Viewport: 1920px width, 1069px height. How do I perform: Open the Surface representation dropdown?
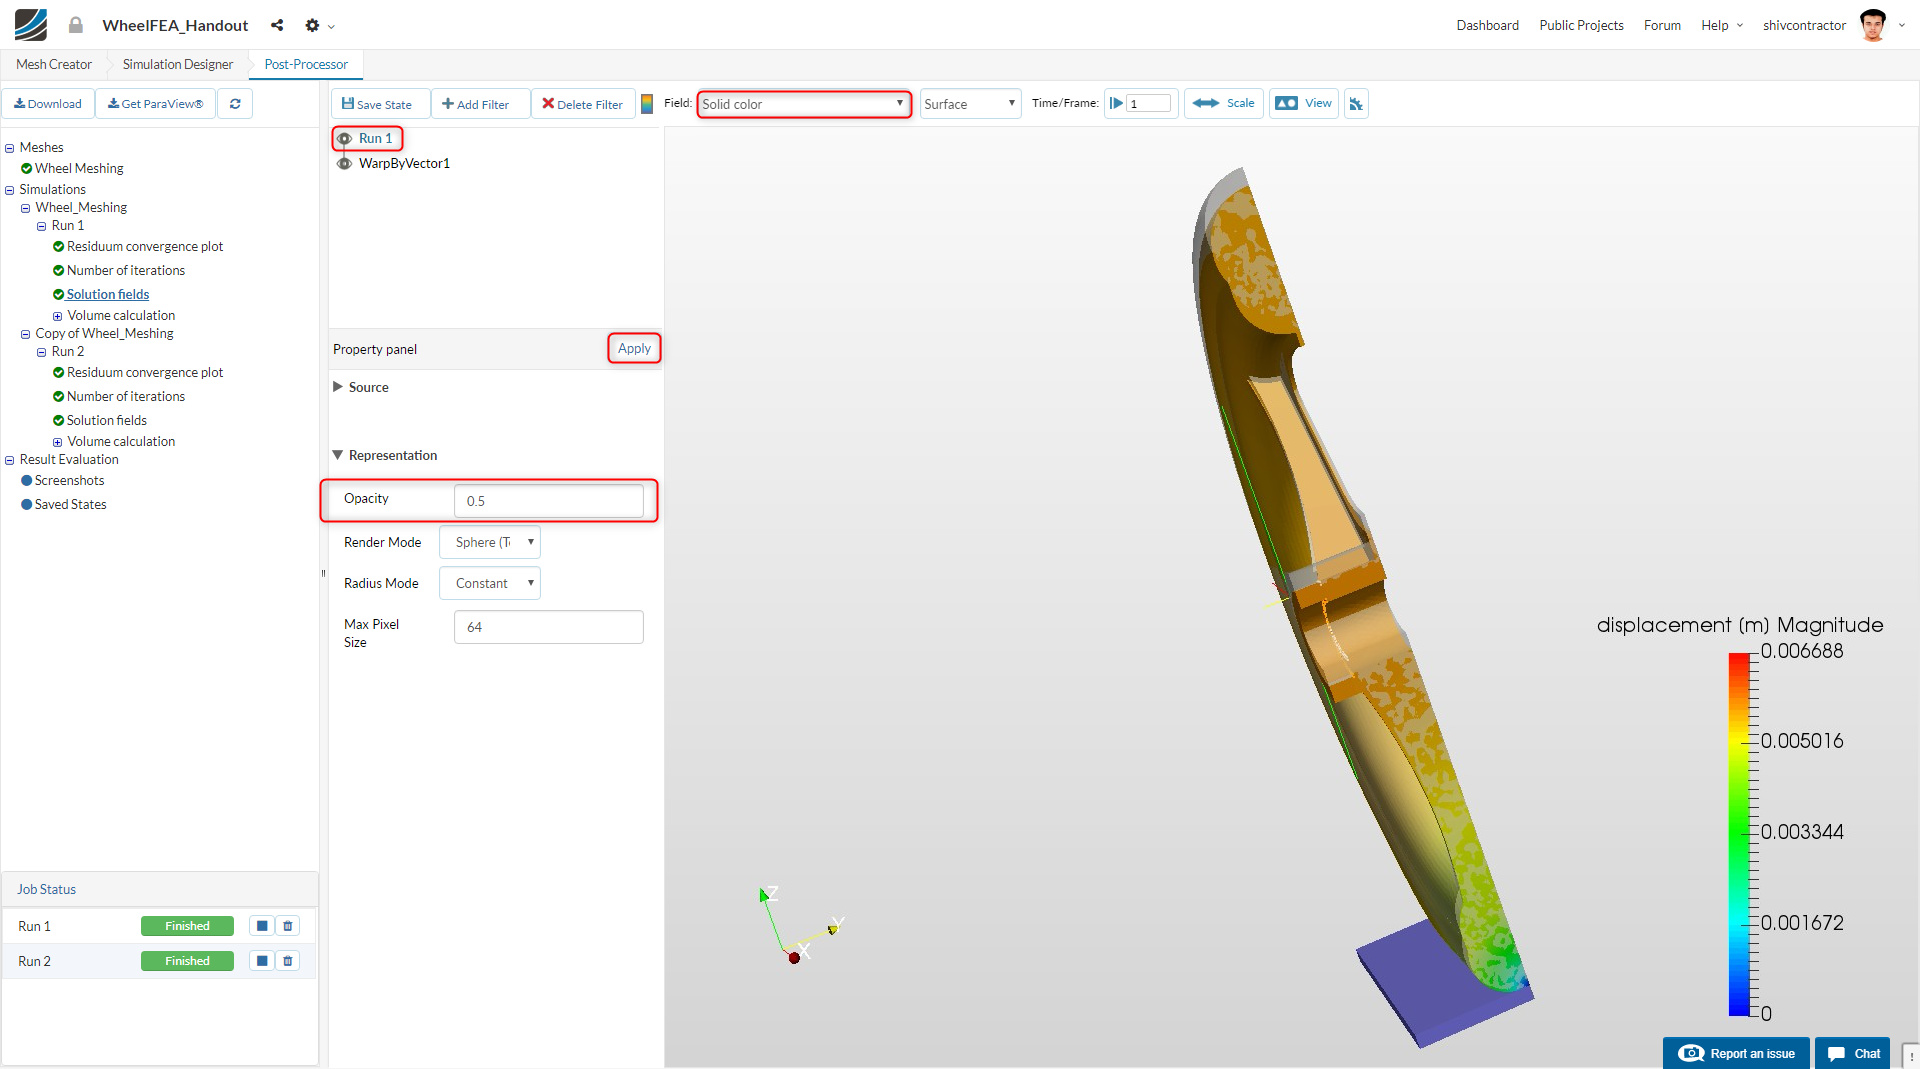(x=970, y=104)
